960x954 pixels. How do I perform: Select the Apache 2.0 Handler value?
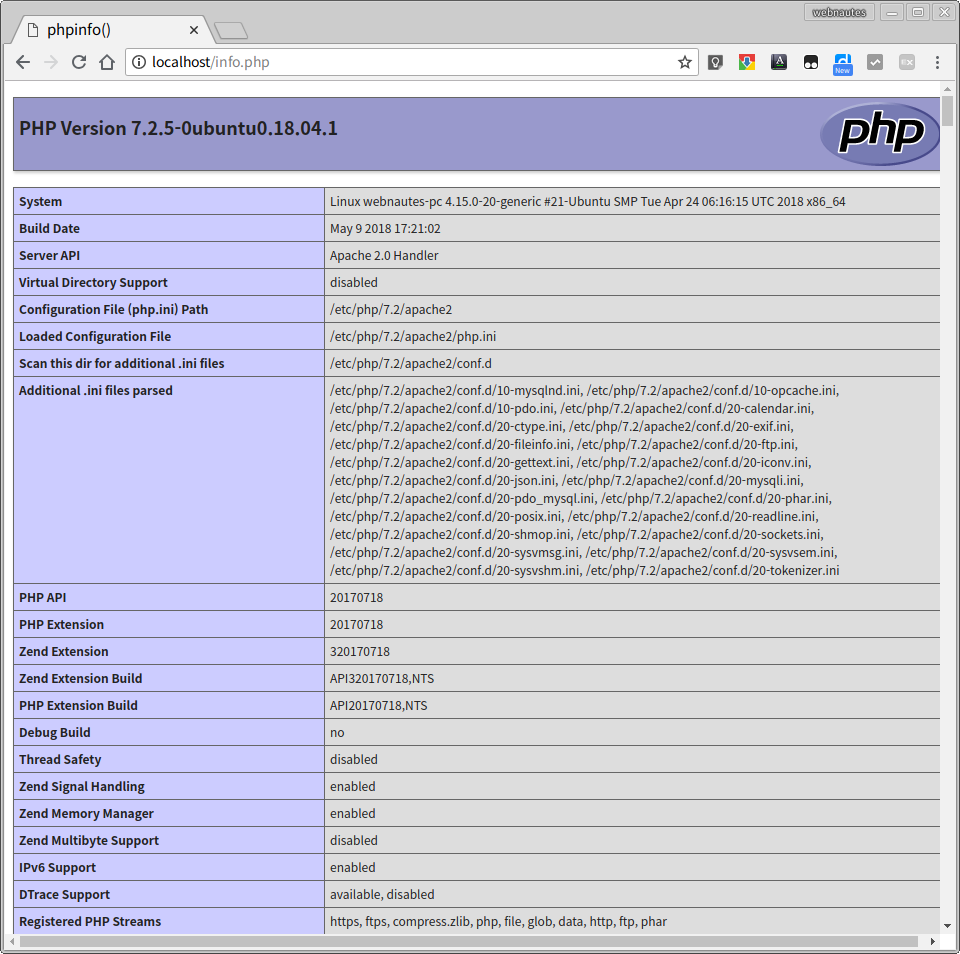(x=384, y=255)
